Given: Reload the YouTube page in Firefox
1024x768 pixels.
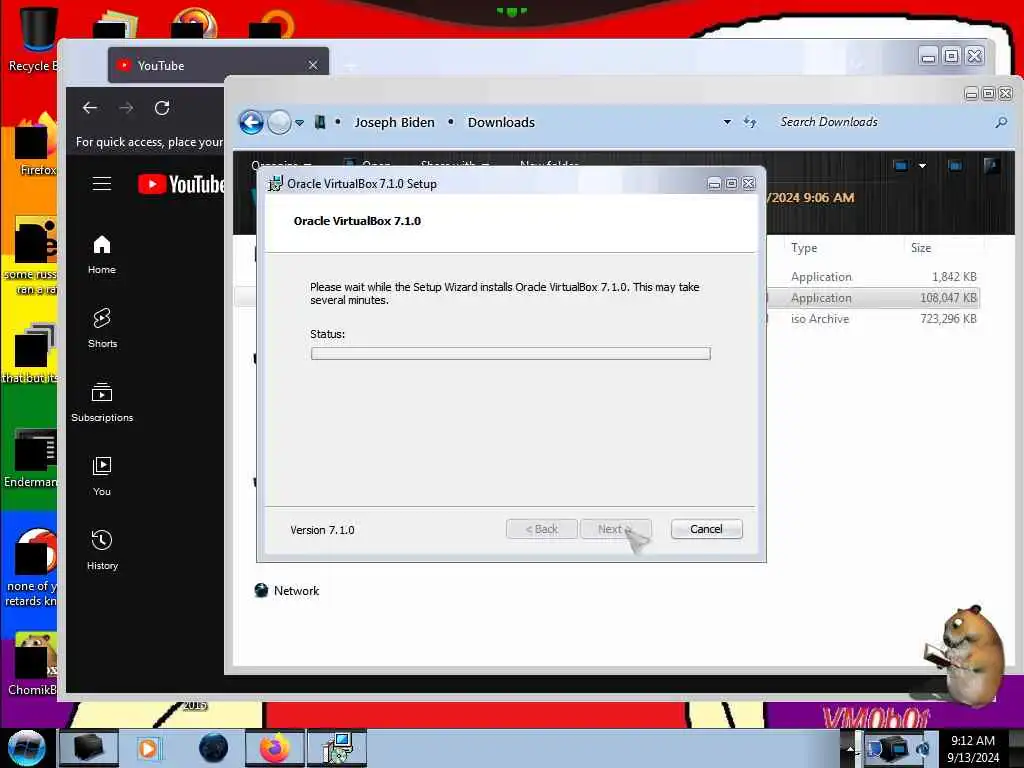Looking at the screenshot, I should pyautogui.click(x=162, y=108).
